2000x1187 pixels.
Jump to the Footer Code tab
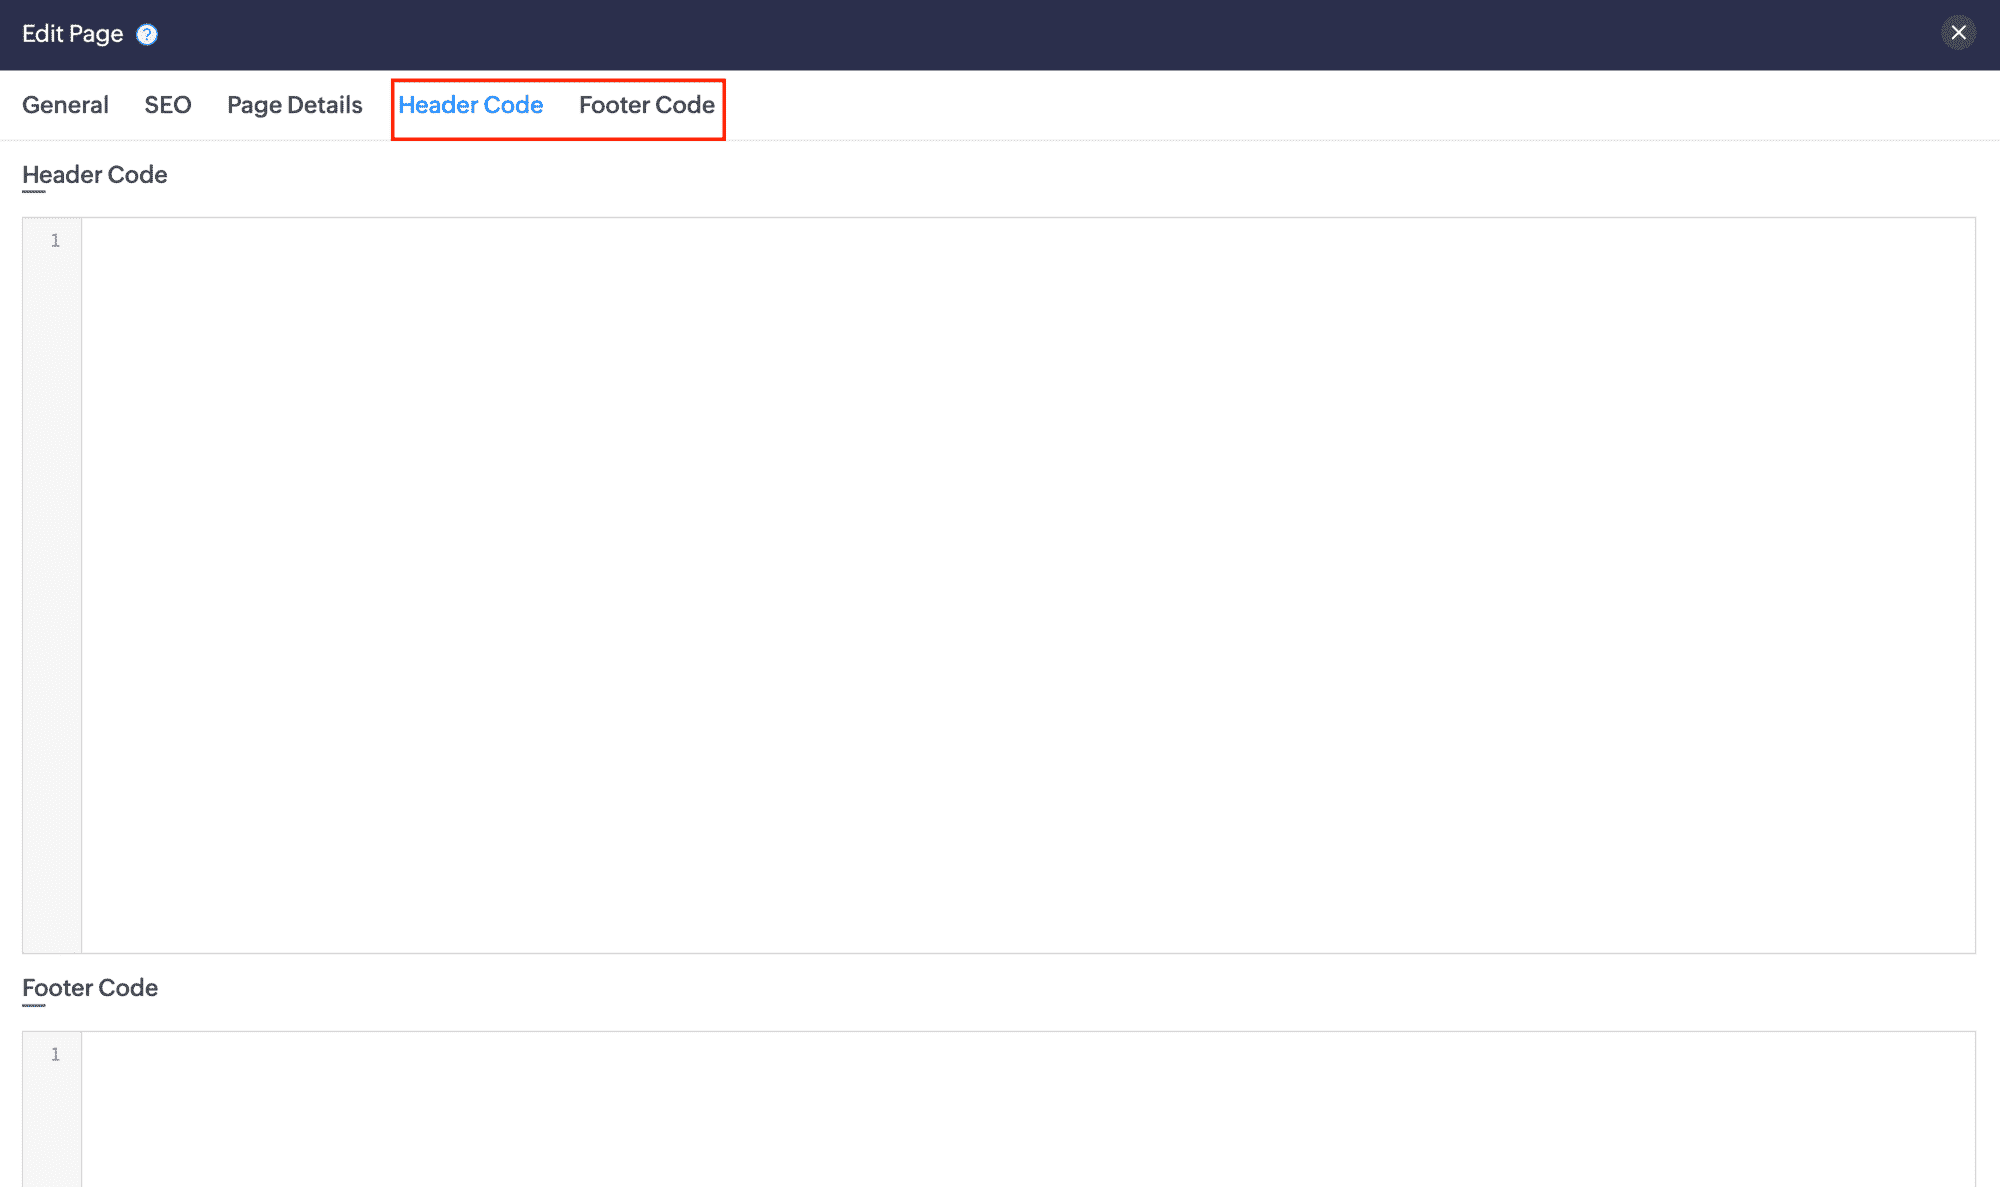click(x=646, y=105)
